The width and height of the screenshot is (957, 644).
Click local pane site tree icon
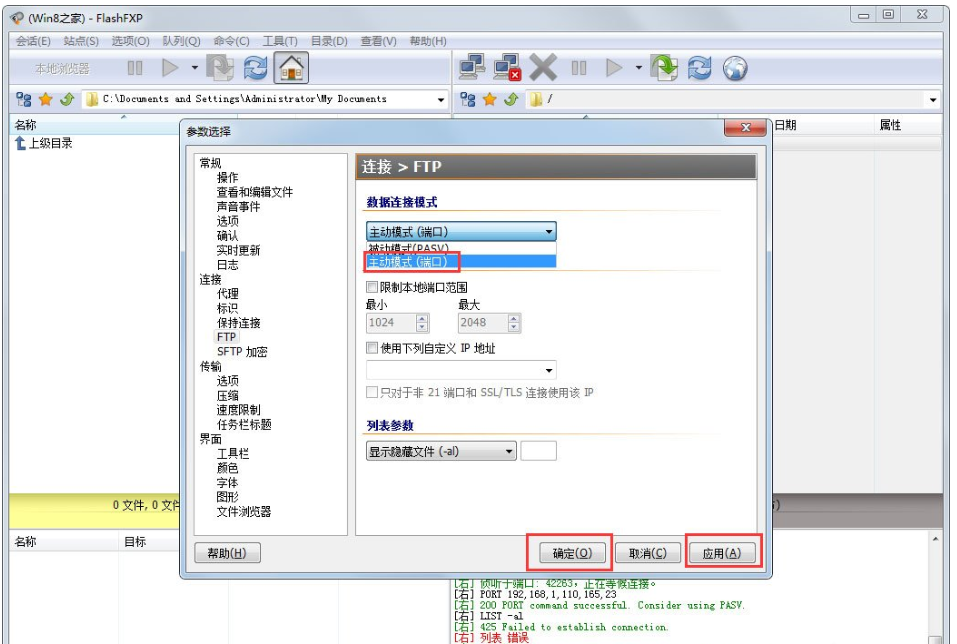point(24,99)
